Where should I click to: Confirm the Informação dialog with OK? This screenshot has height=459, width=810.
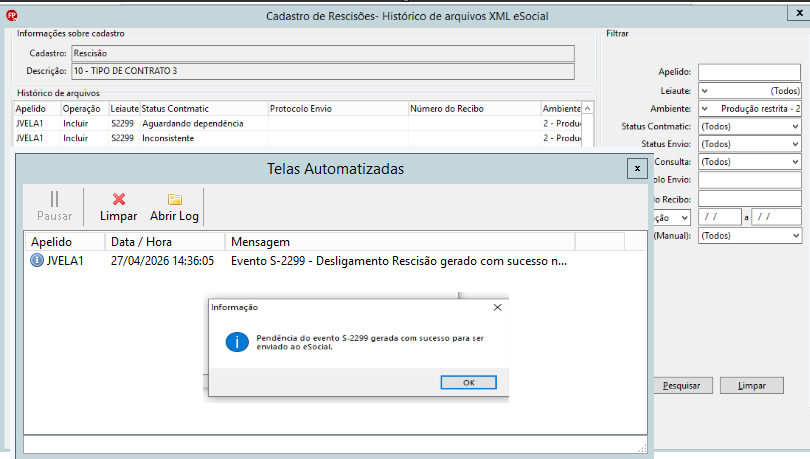[x=469, y=383]
